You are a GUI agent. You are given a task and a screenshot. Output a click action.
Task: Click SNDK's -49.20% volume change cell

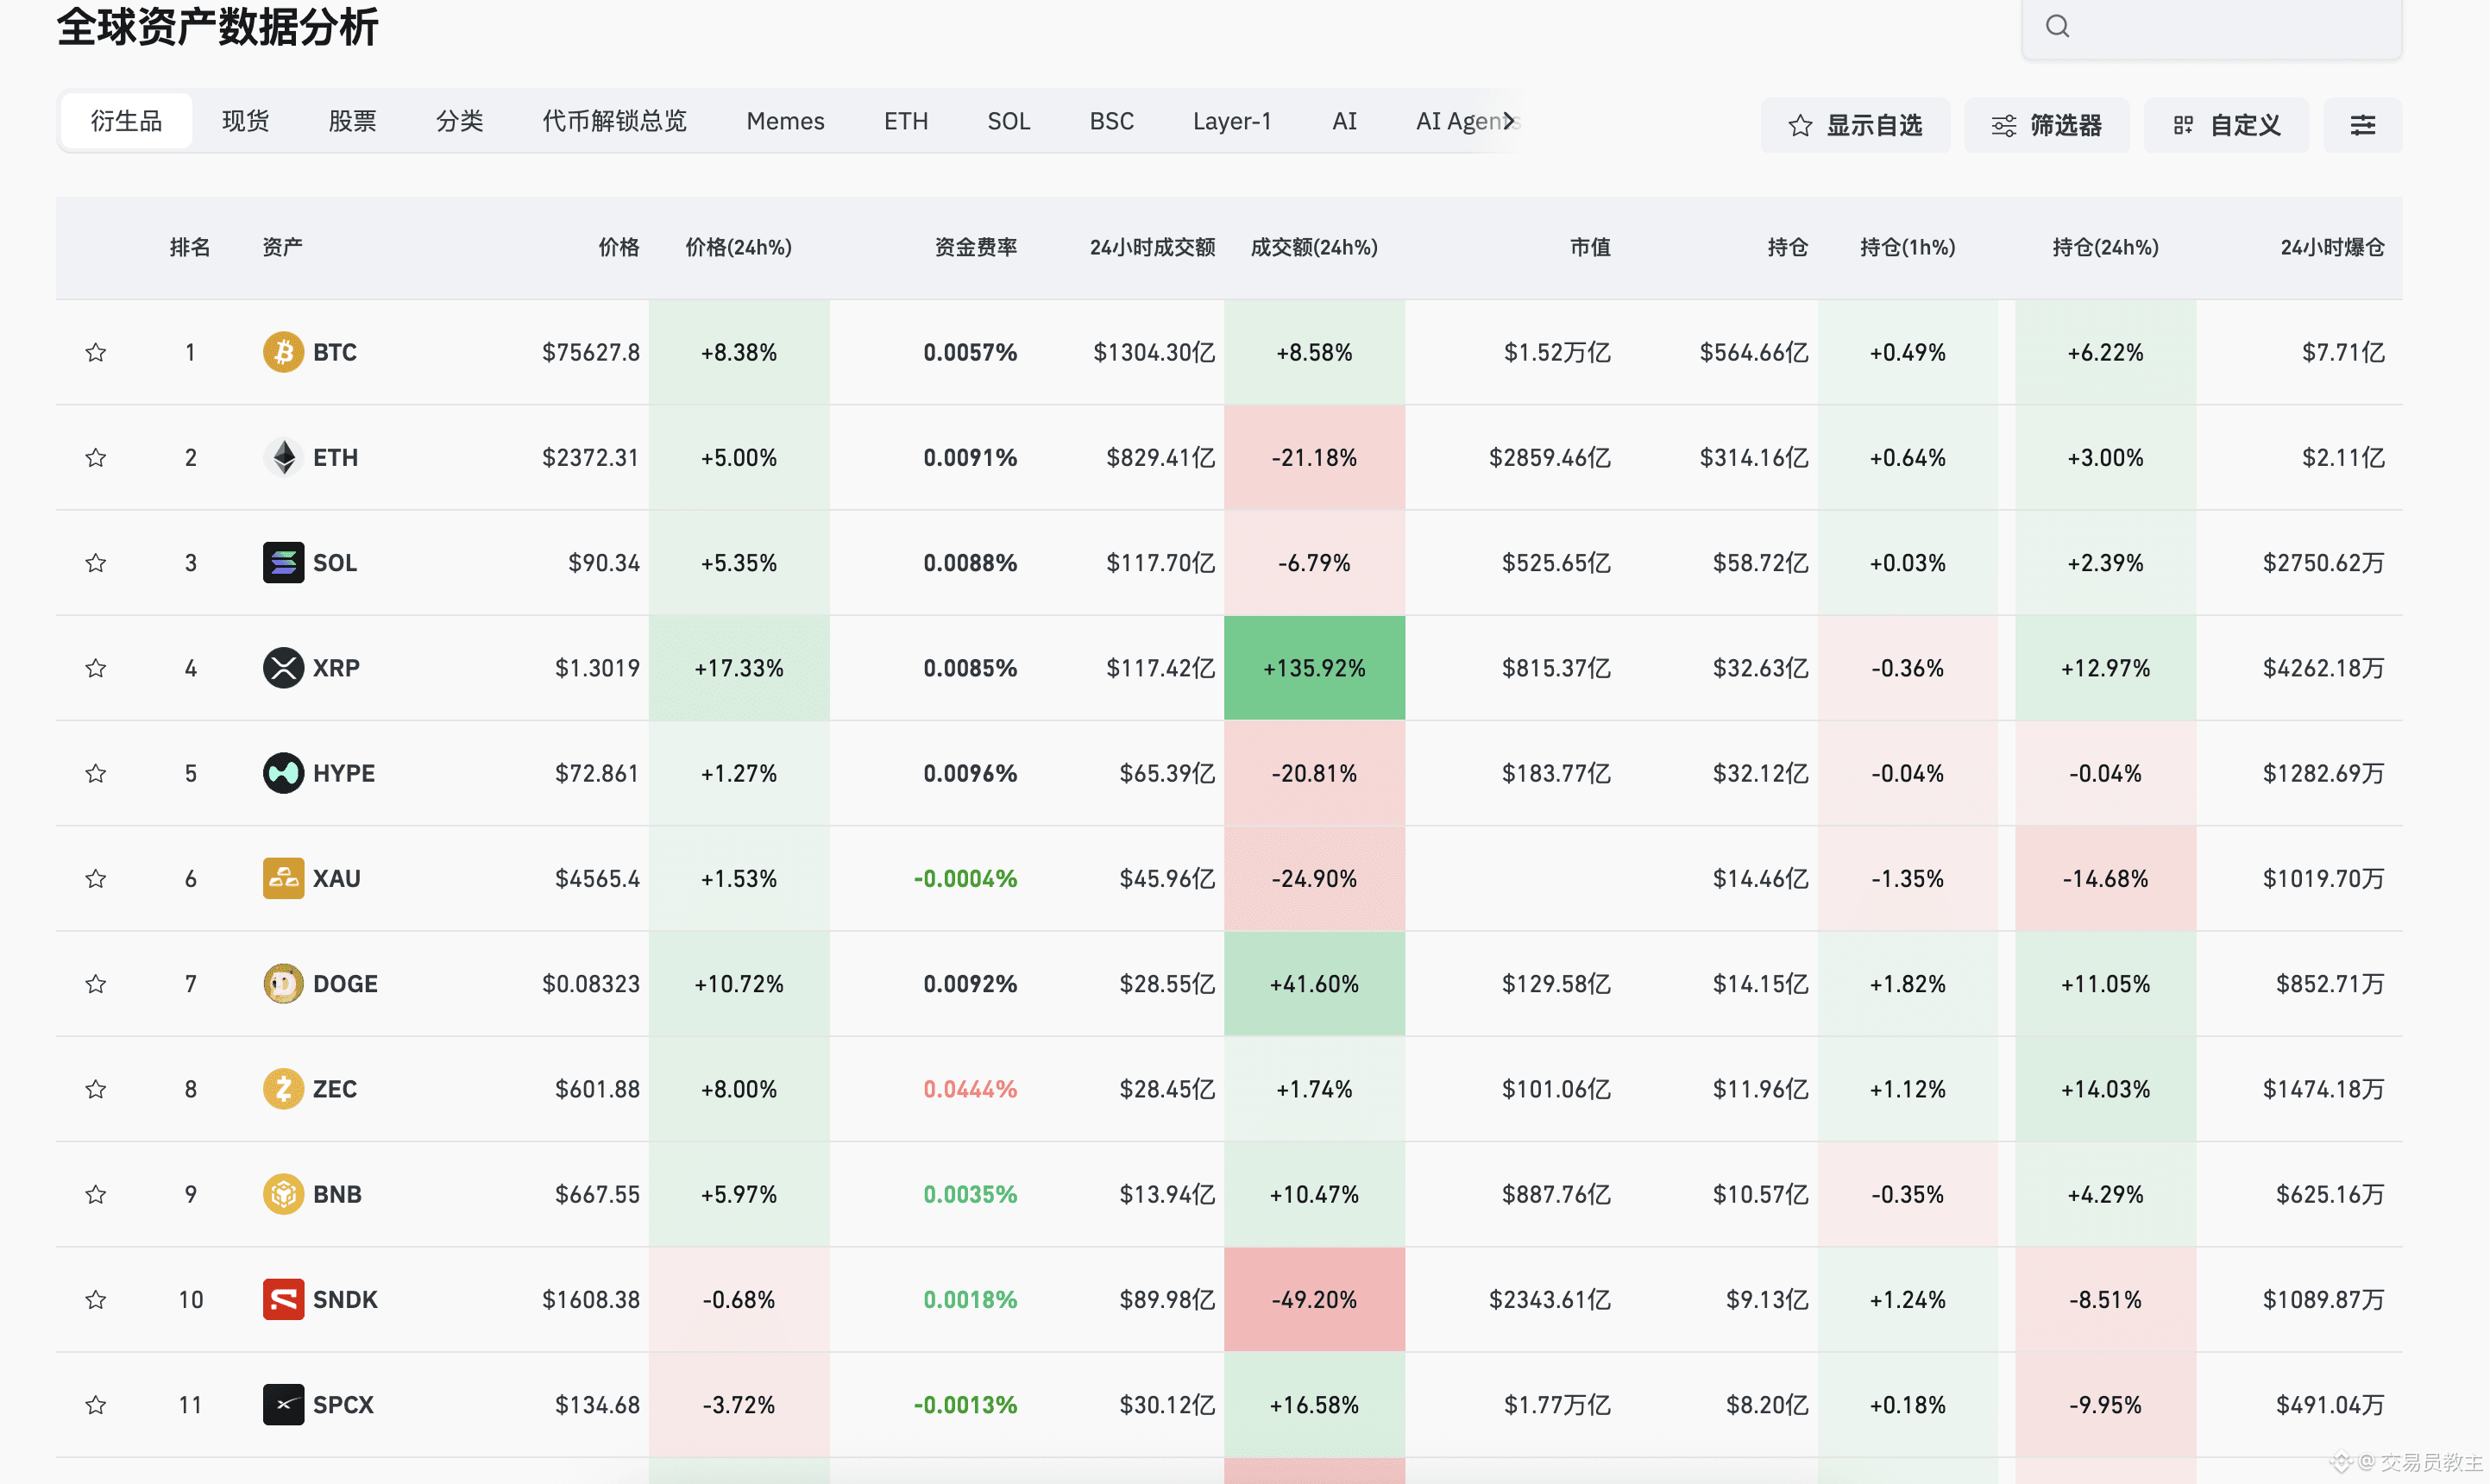pos(1314,1299)
